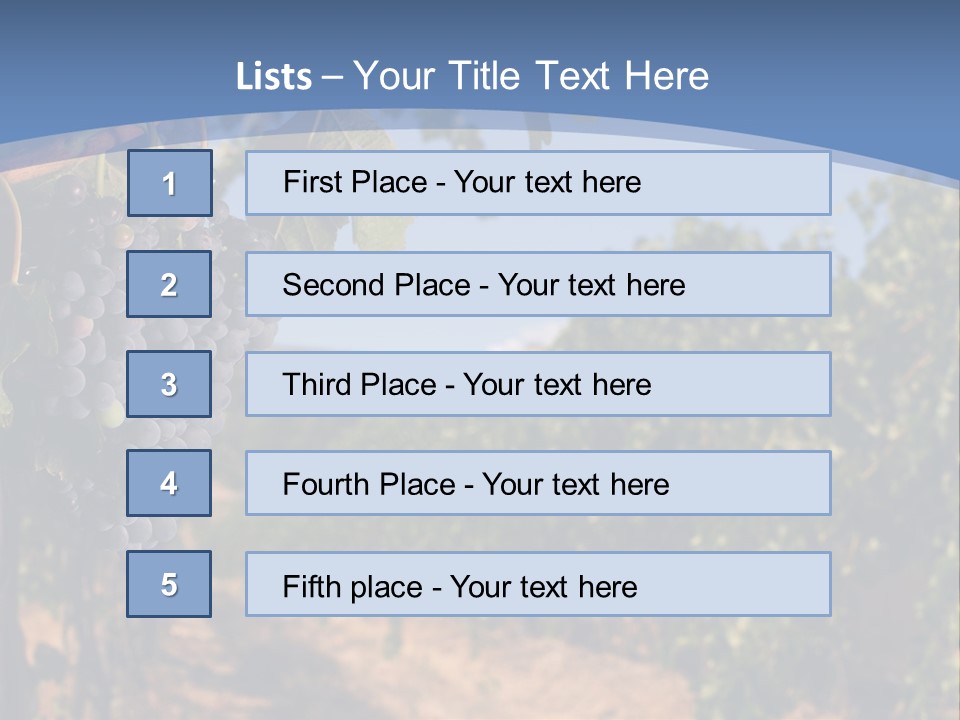Click the bold word Lists in title
The height and width of the screenshot is (720, 960).
pyautogui.click(x=273, y=77)
